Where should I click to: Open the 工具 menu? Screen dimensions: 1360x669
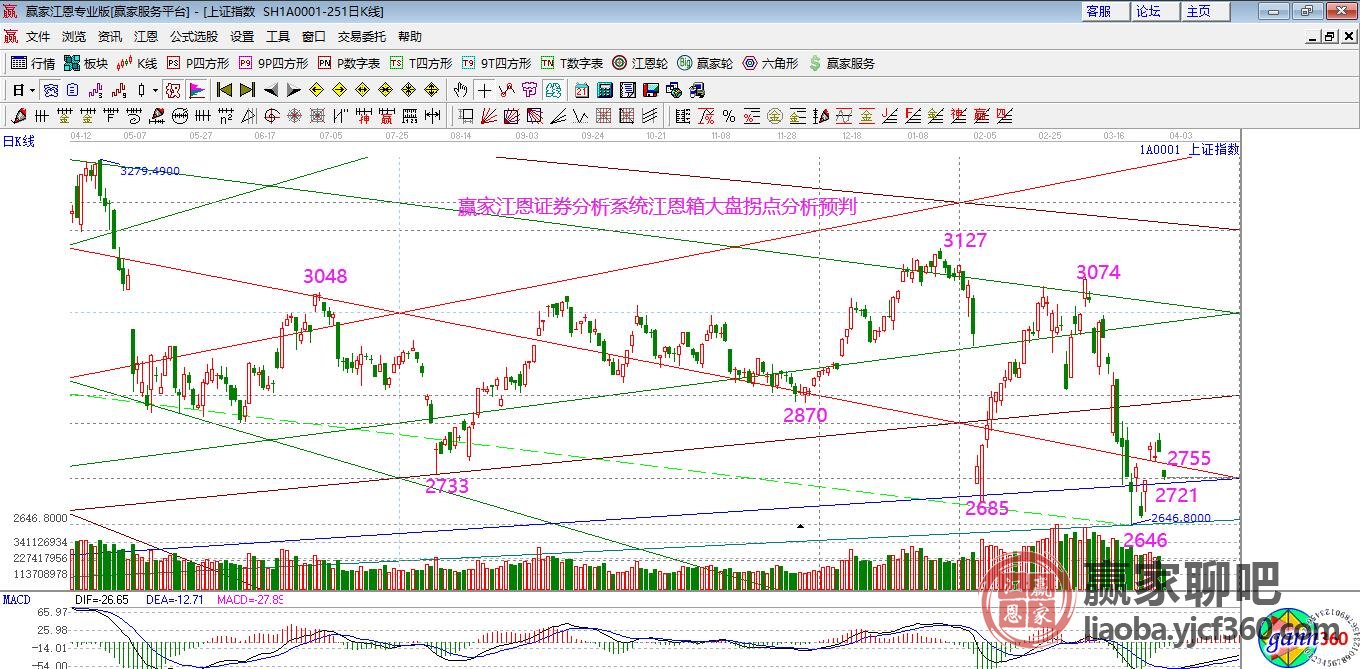[x=278, y=37]
